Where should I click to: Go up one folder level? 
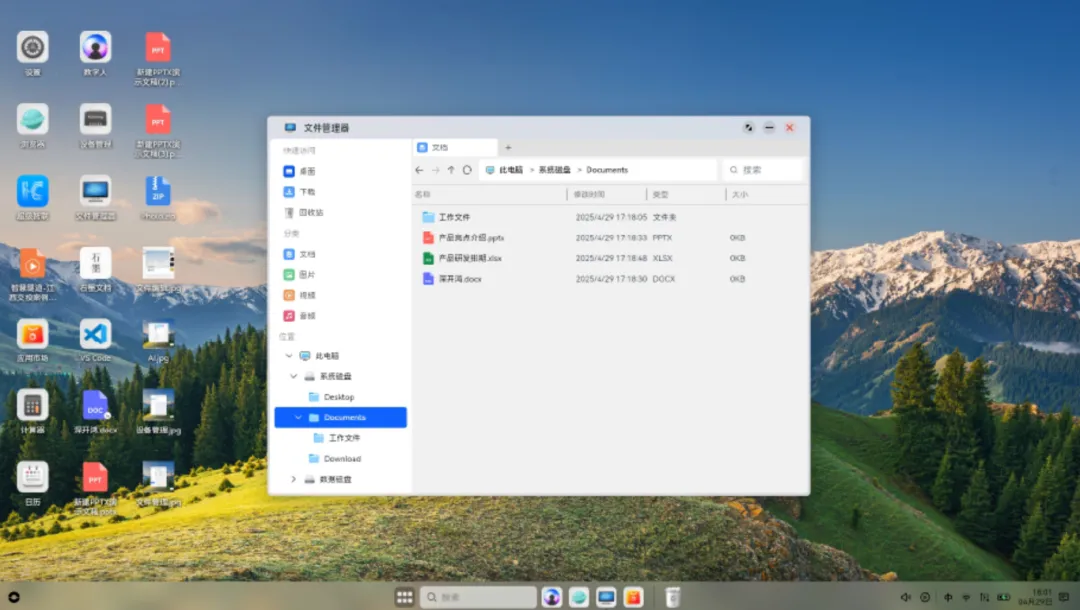451,170
